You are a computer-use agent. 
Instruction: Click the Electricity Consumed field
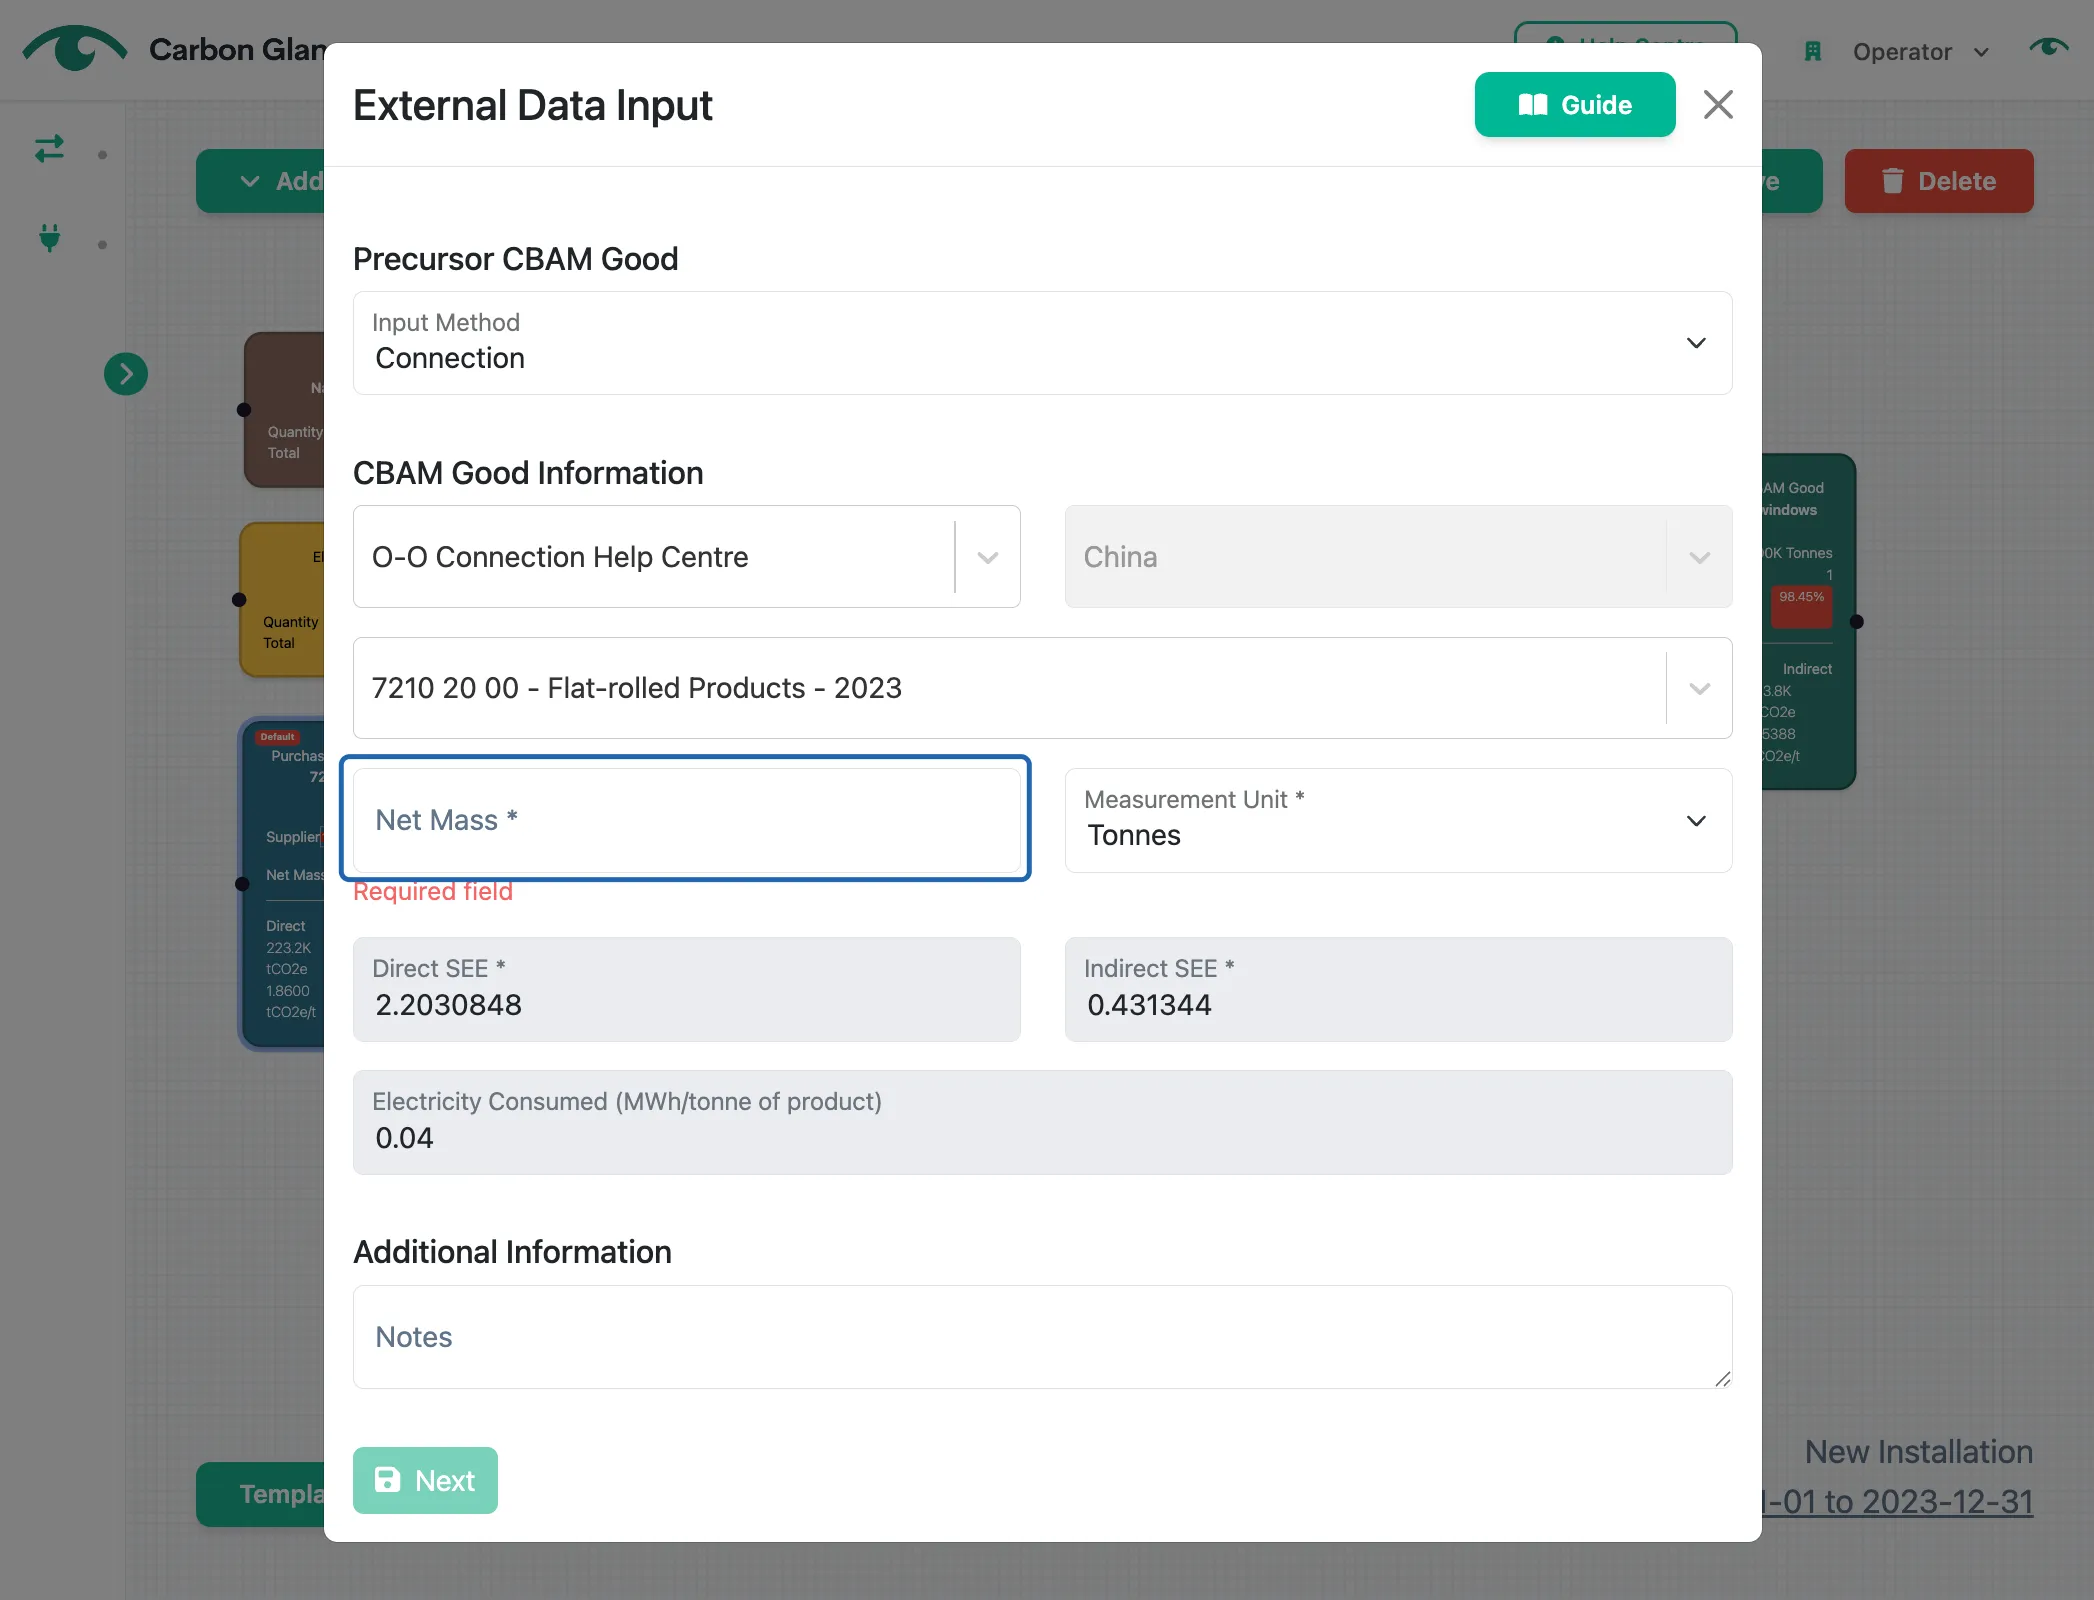[1042, 1122]
